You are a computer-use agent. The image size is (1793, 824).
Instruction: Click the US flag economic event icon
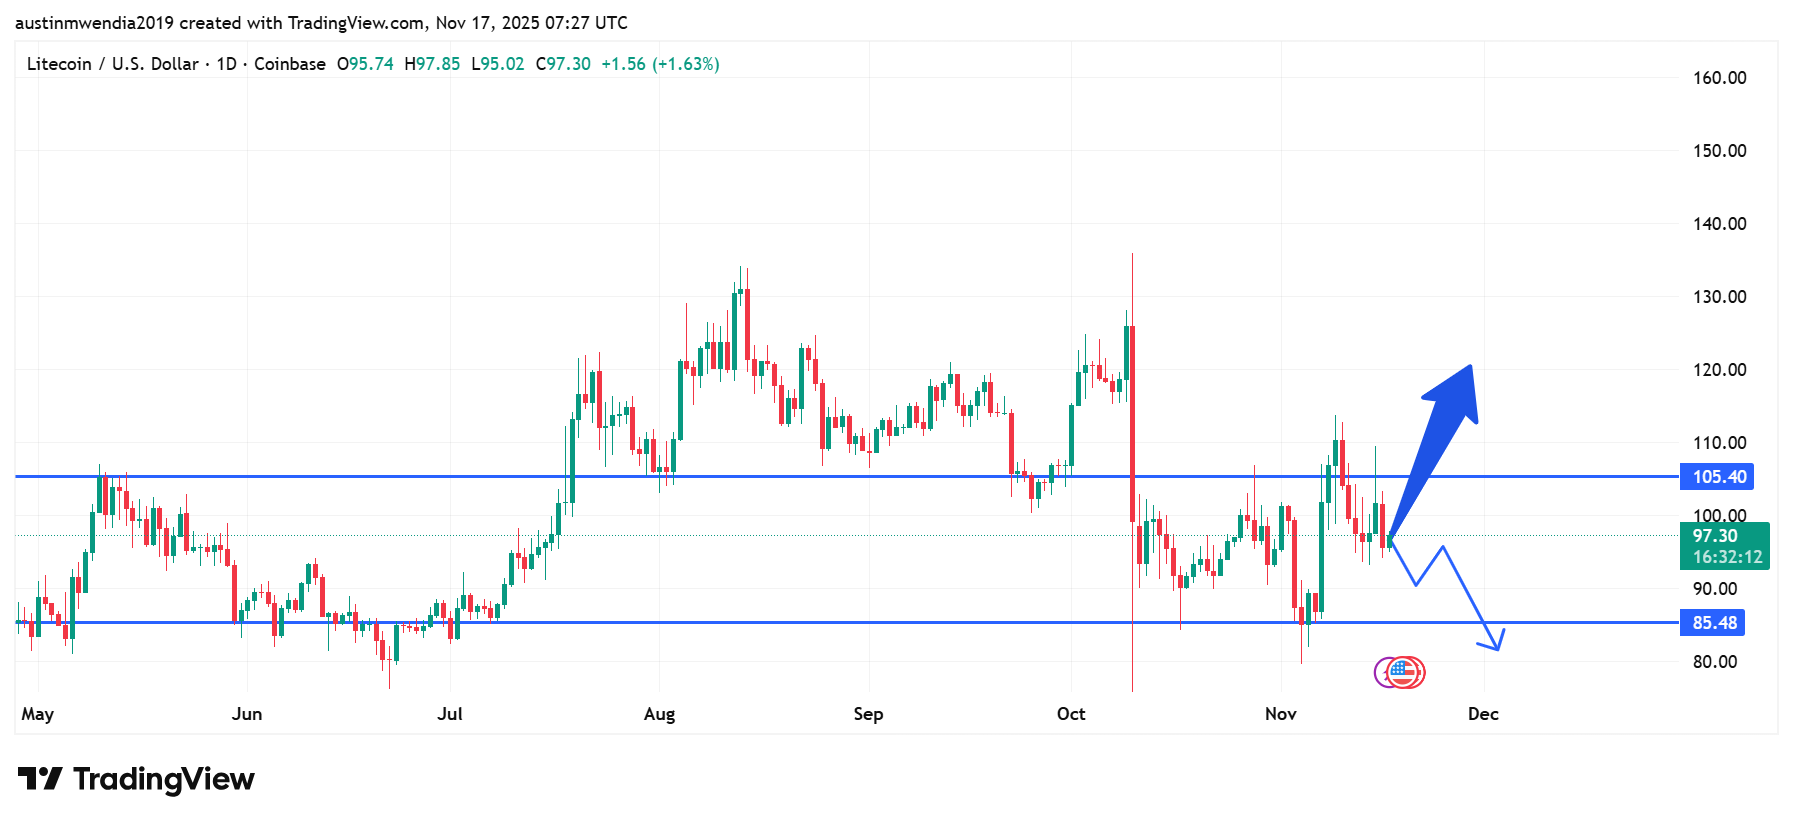1405,672
